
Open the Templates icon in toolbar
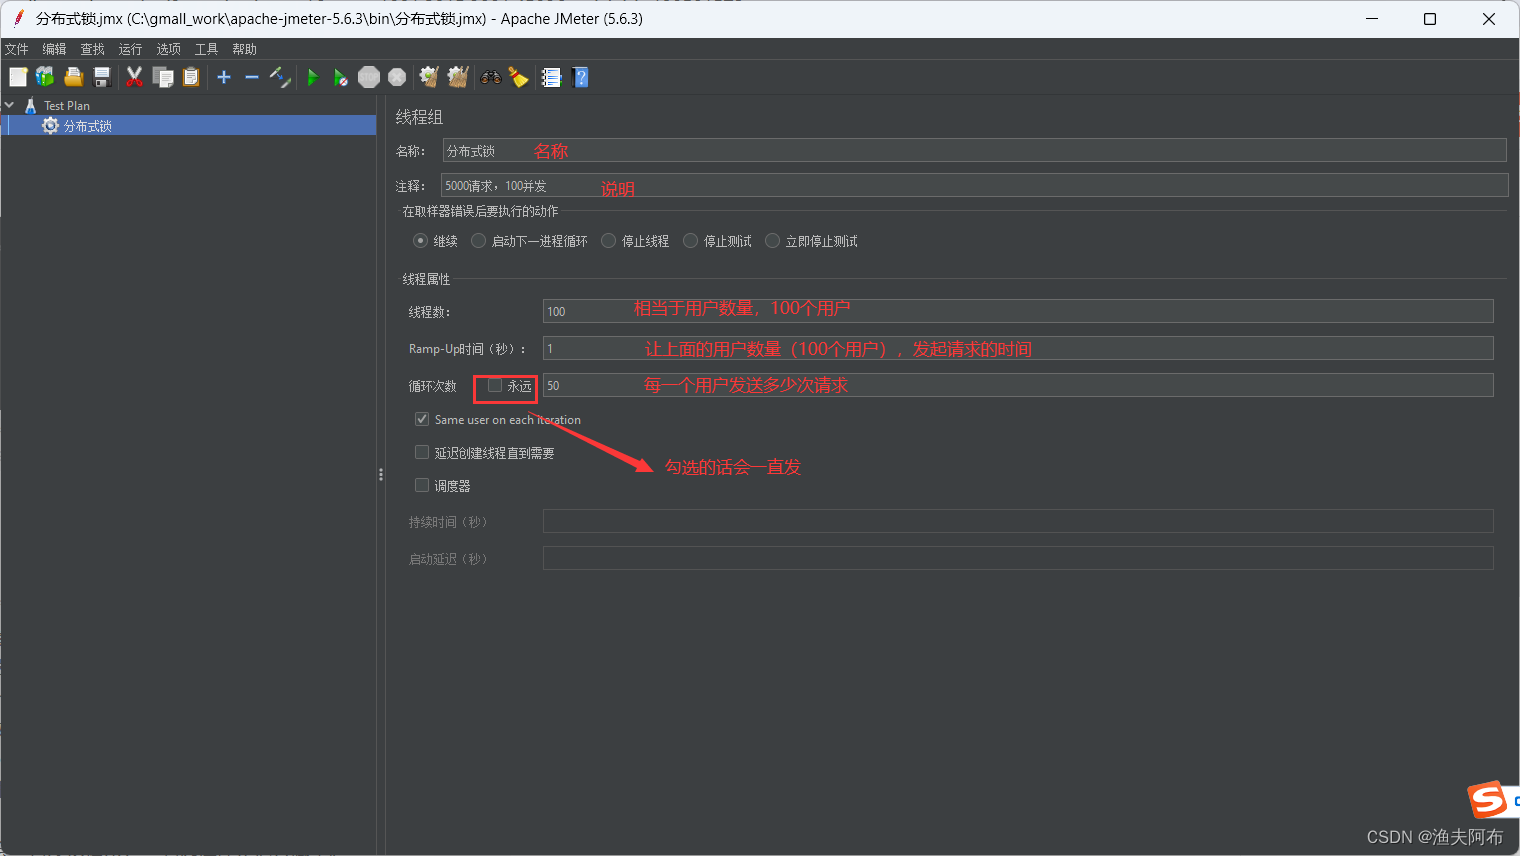tap(45, 77)
